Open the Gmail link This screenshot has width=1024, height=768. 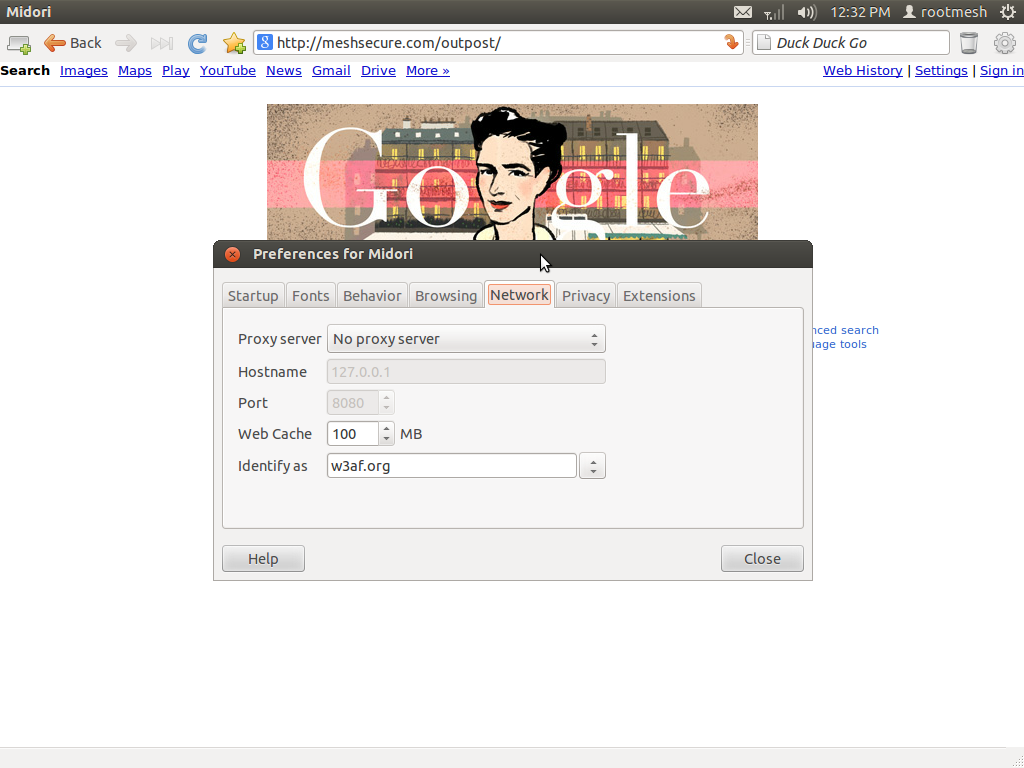pyautogui.click(x=331, y=71)
